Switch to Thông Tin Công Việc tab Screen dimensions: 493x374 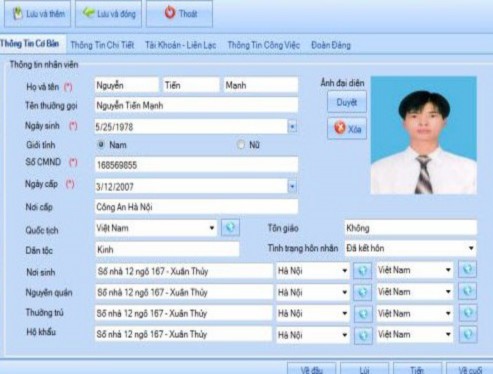[x=263, y=45]
